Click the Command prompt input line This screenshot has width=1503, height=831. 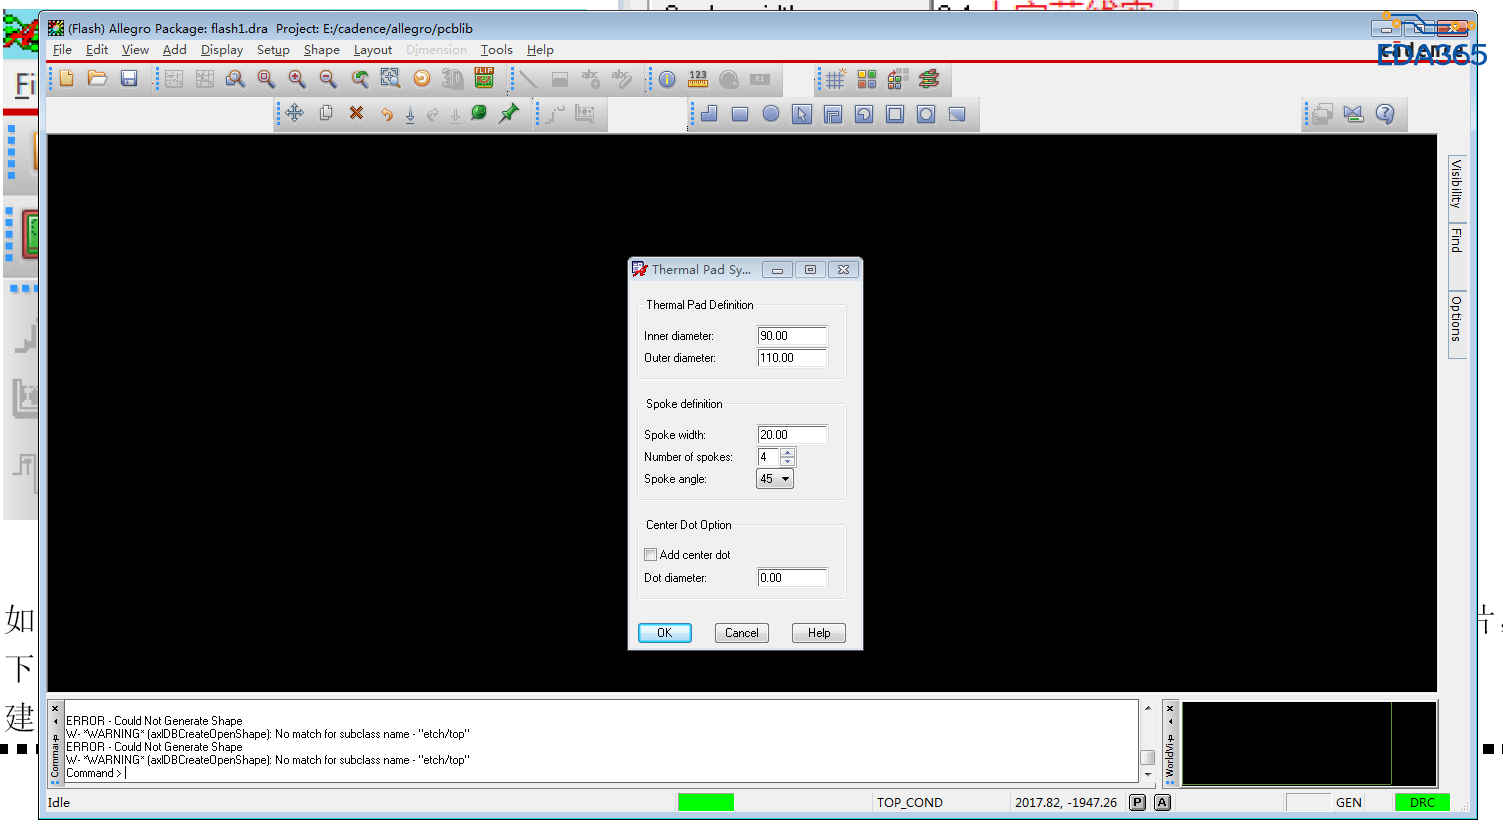tap(600, 773)
